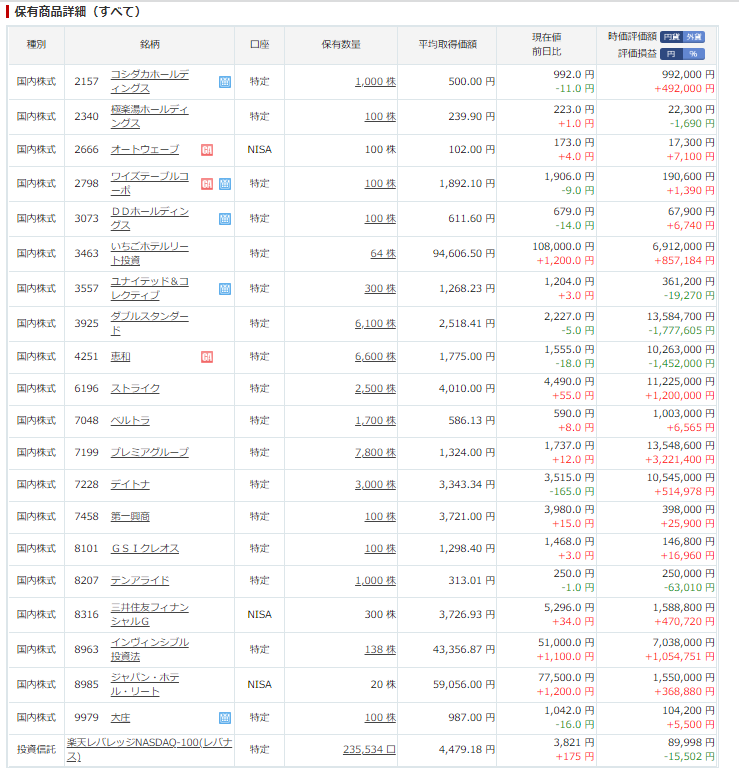739x773 pixels.
Task: Click the blue icon in the ユナイテッド&コレクティブ row
Action: click(x=225, y=289)
